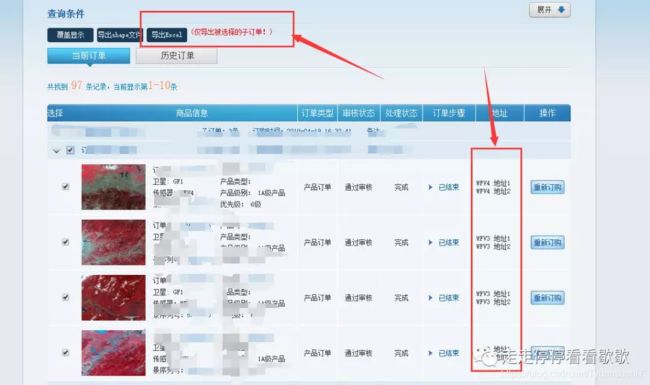
Task: Toggle checkbox of the fourth product row
Action: pos(65,353)
